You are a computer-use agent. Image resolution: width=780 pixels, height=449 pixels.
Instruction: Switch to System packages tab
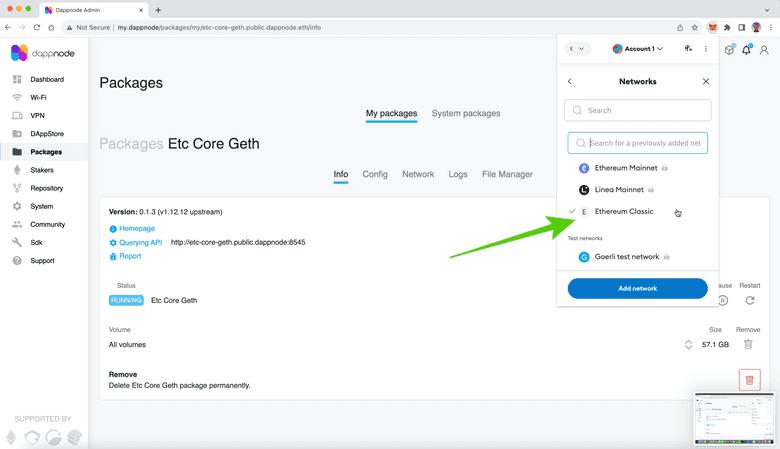[466, 114]
